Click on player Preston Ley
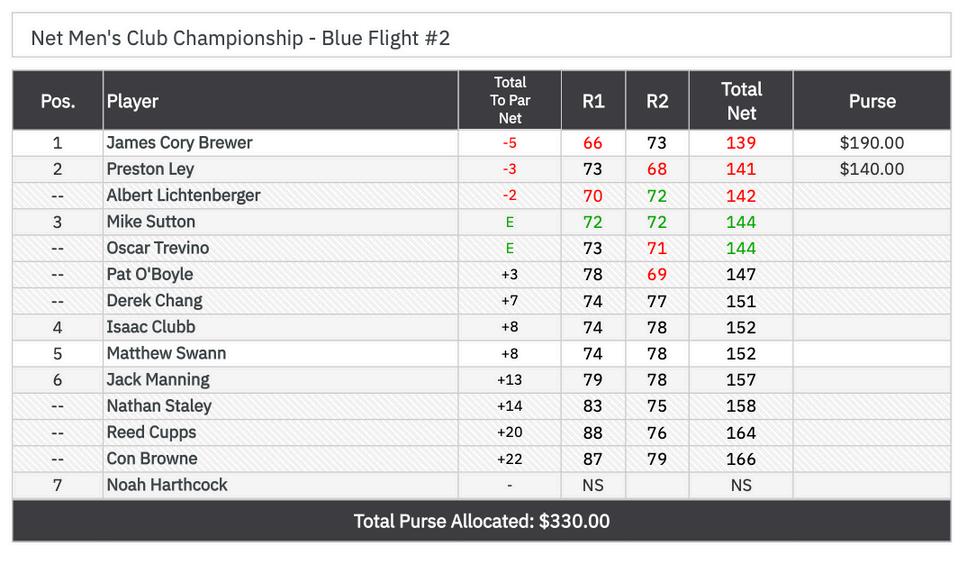This screenshot has width=967, height=564. (x=151, y=169)
